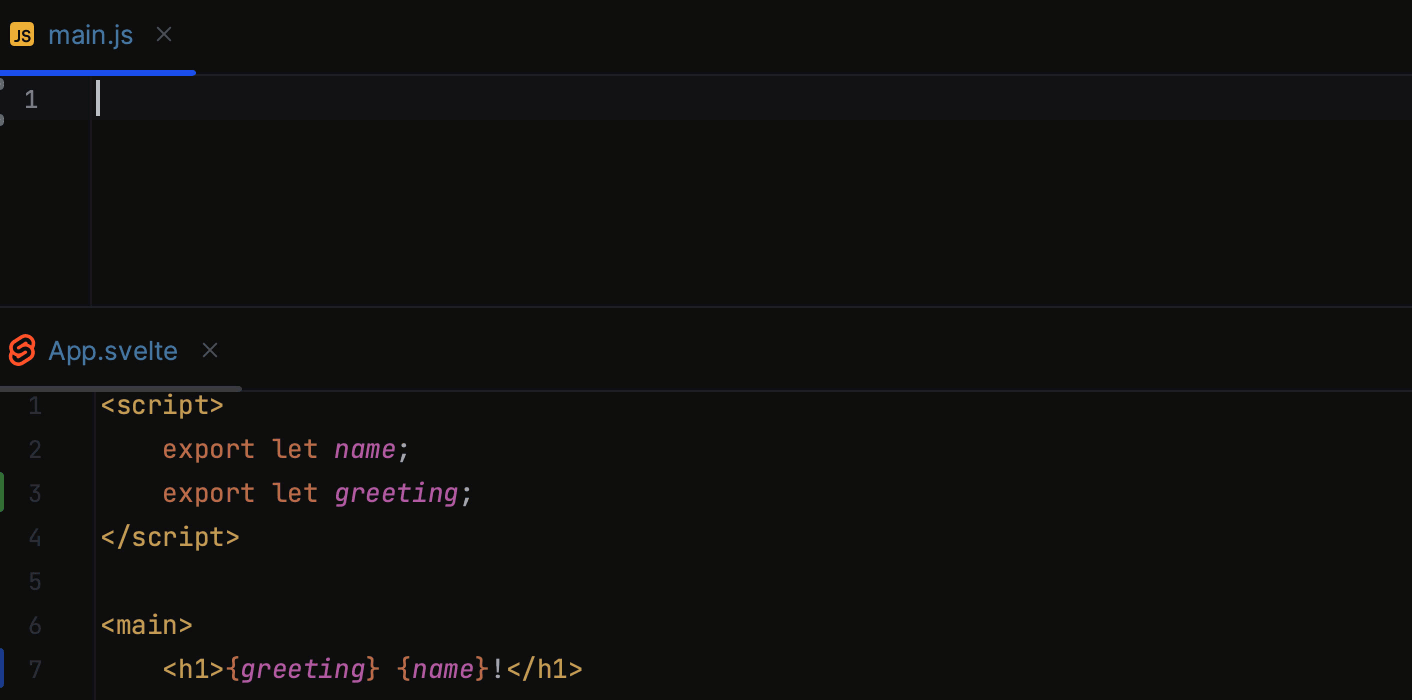Image resolution: width=1412 pixels, height=700 pixels.
Task: Click the yellow JS file icon on main.js tab
Action: pyautogui.click(x=22, y=34)
